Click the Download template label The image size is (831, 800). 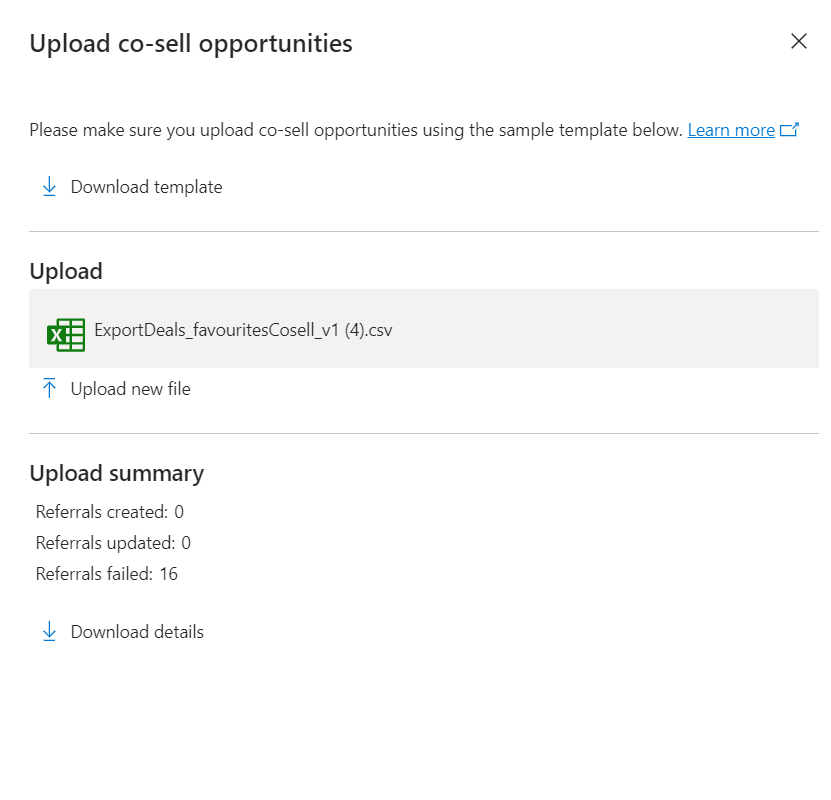click(146, 187)
